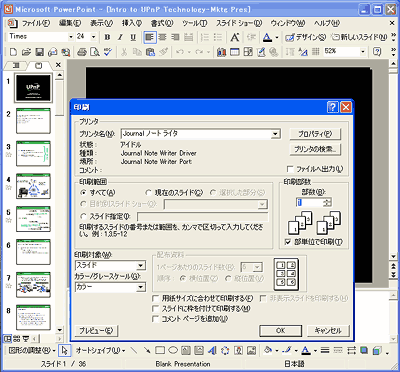
Task: Click the プリンタの検索 button
Action: tap(315, 149)
